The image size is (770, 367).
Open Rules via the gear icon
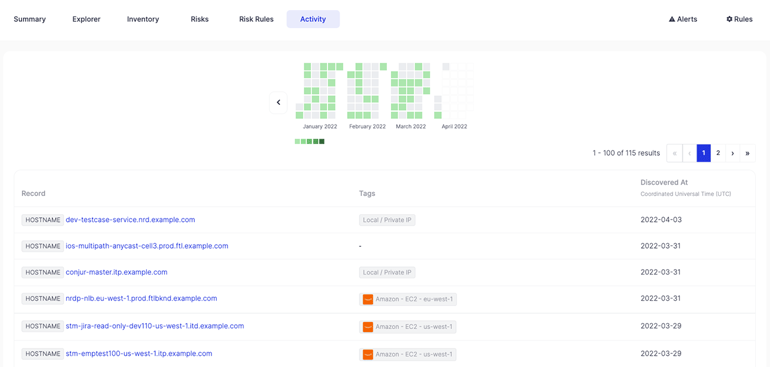(740, 19)
